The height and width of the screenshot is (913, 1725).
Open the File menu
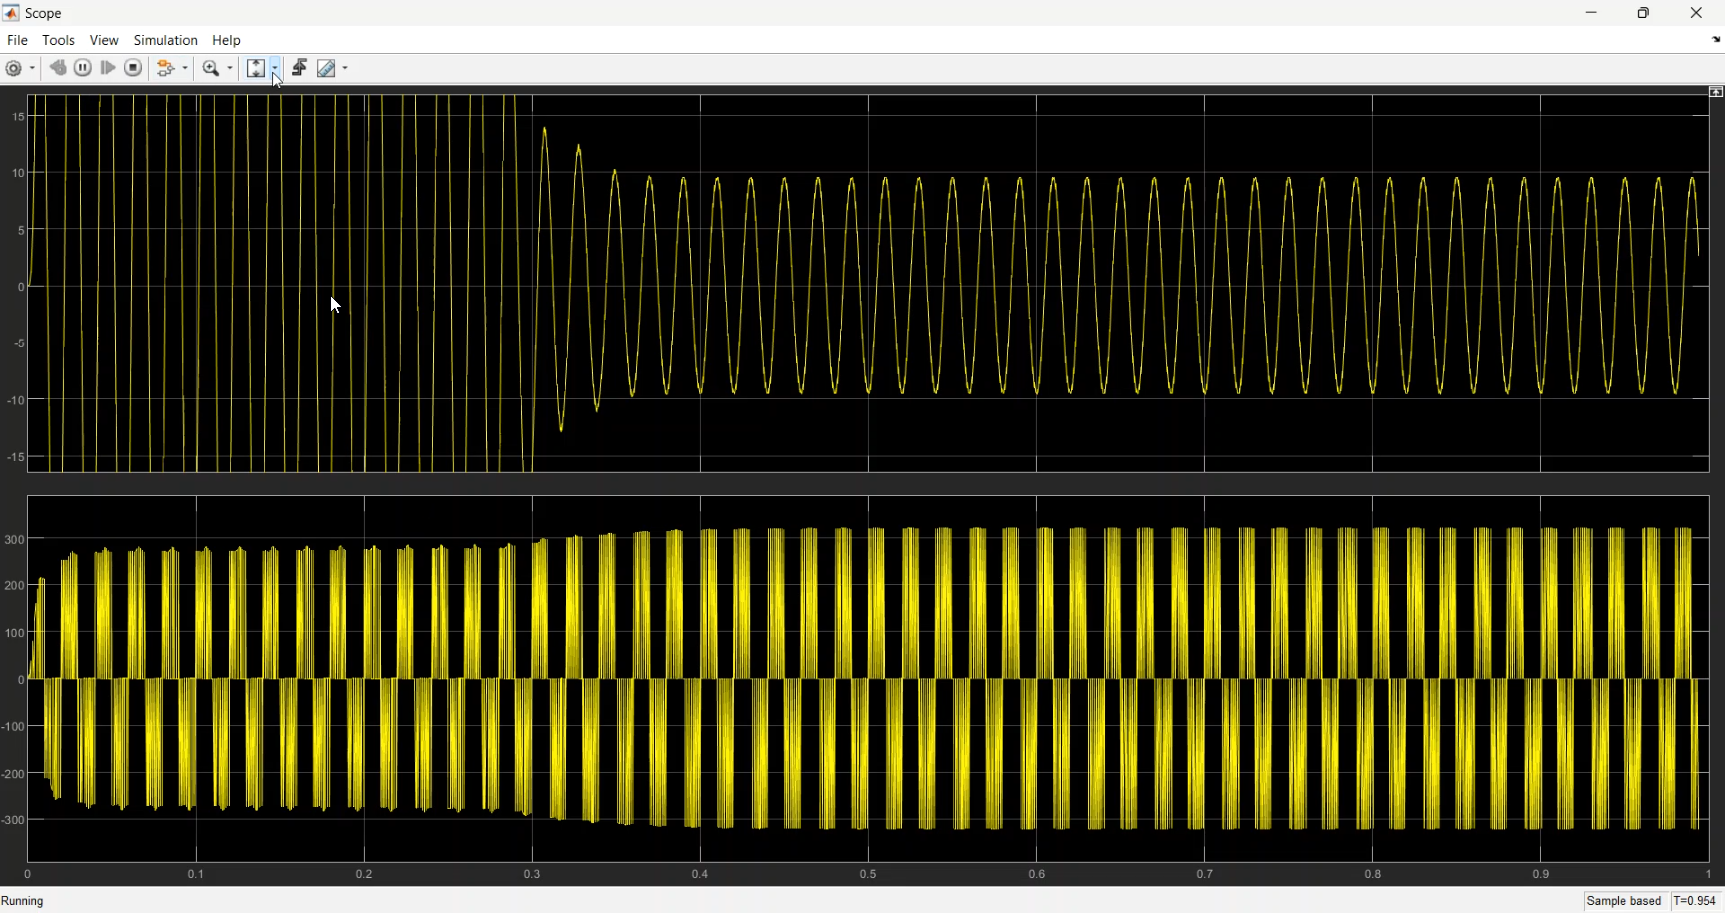click(17, 40)
